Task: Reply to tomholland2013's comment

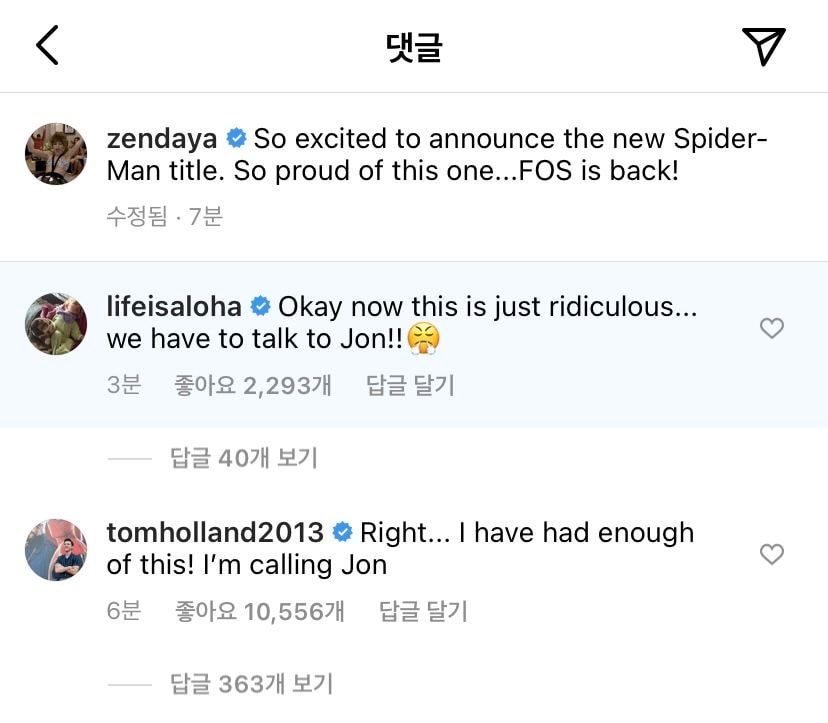Action: 423,611
